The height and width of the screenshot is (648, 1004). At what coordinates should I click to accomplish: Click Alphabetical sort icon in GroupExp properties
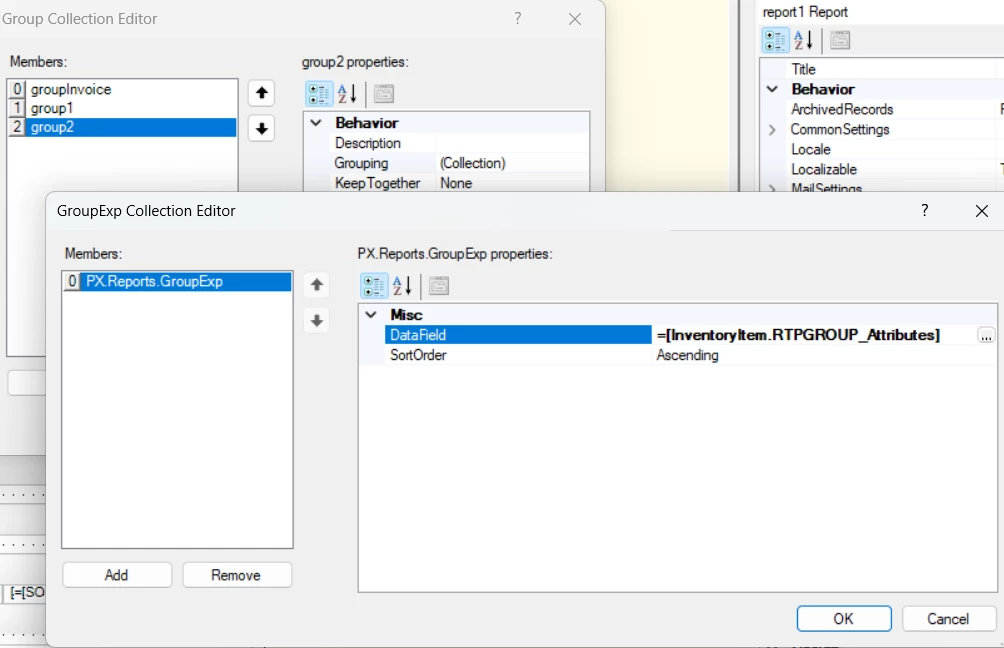[401, 286]
